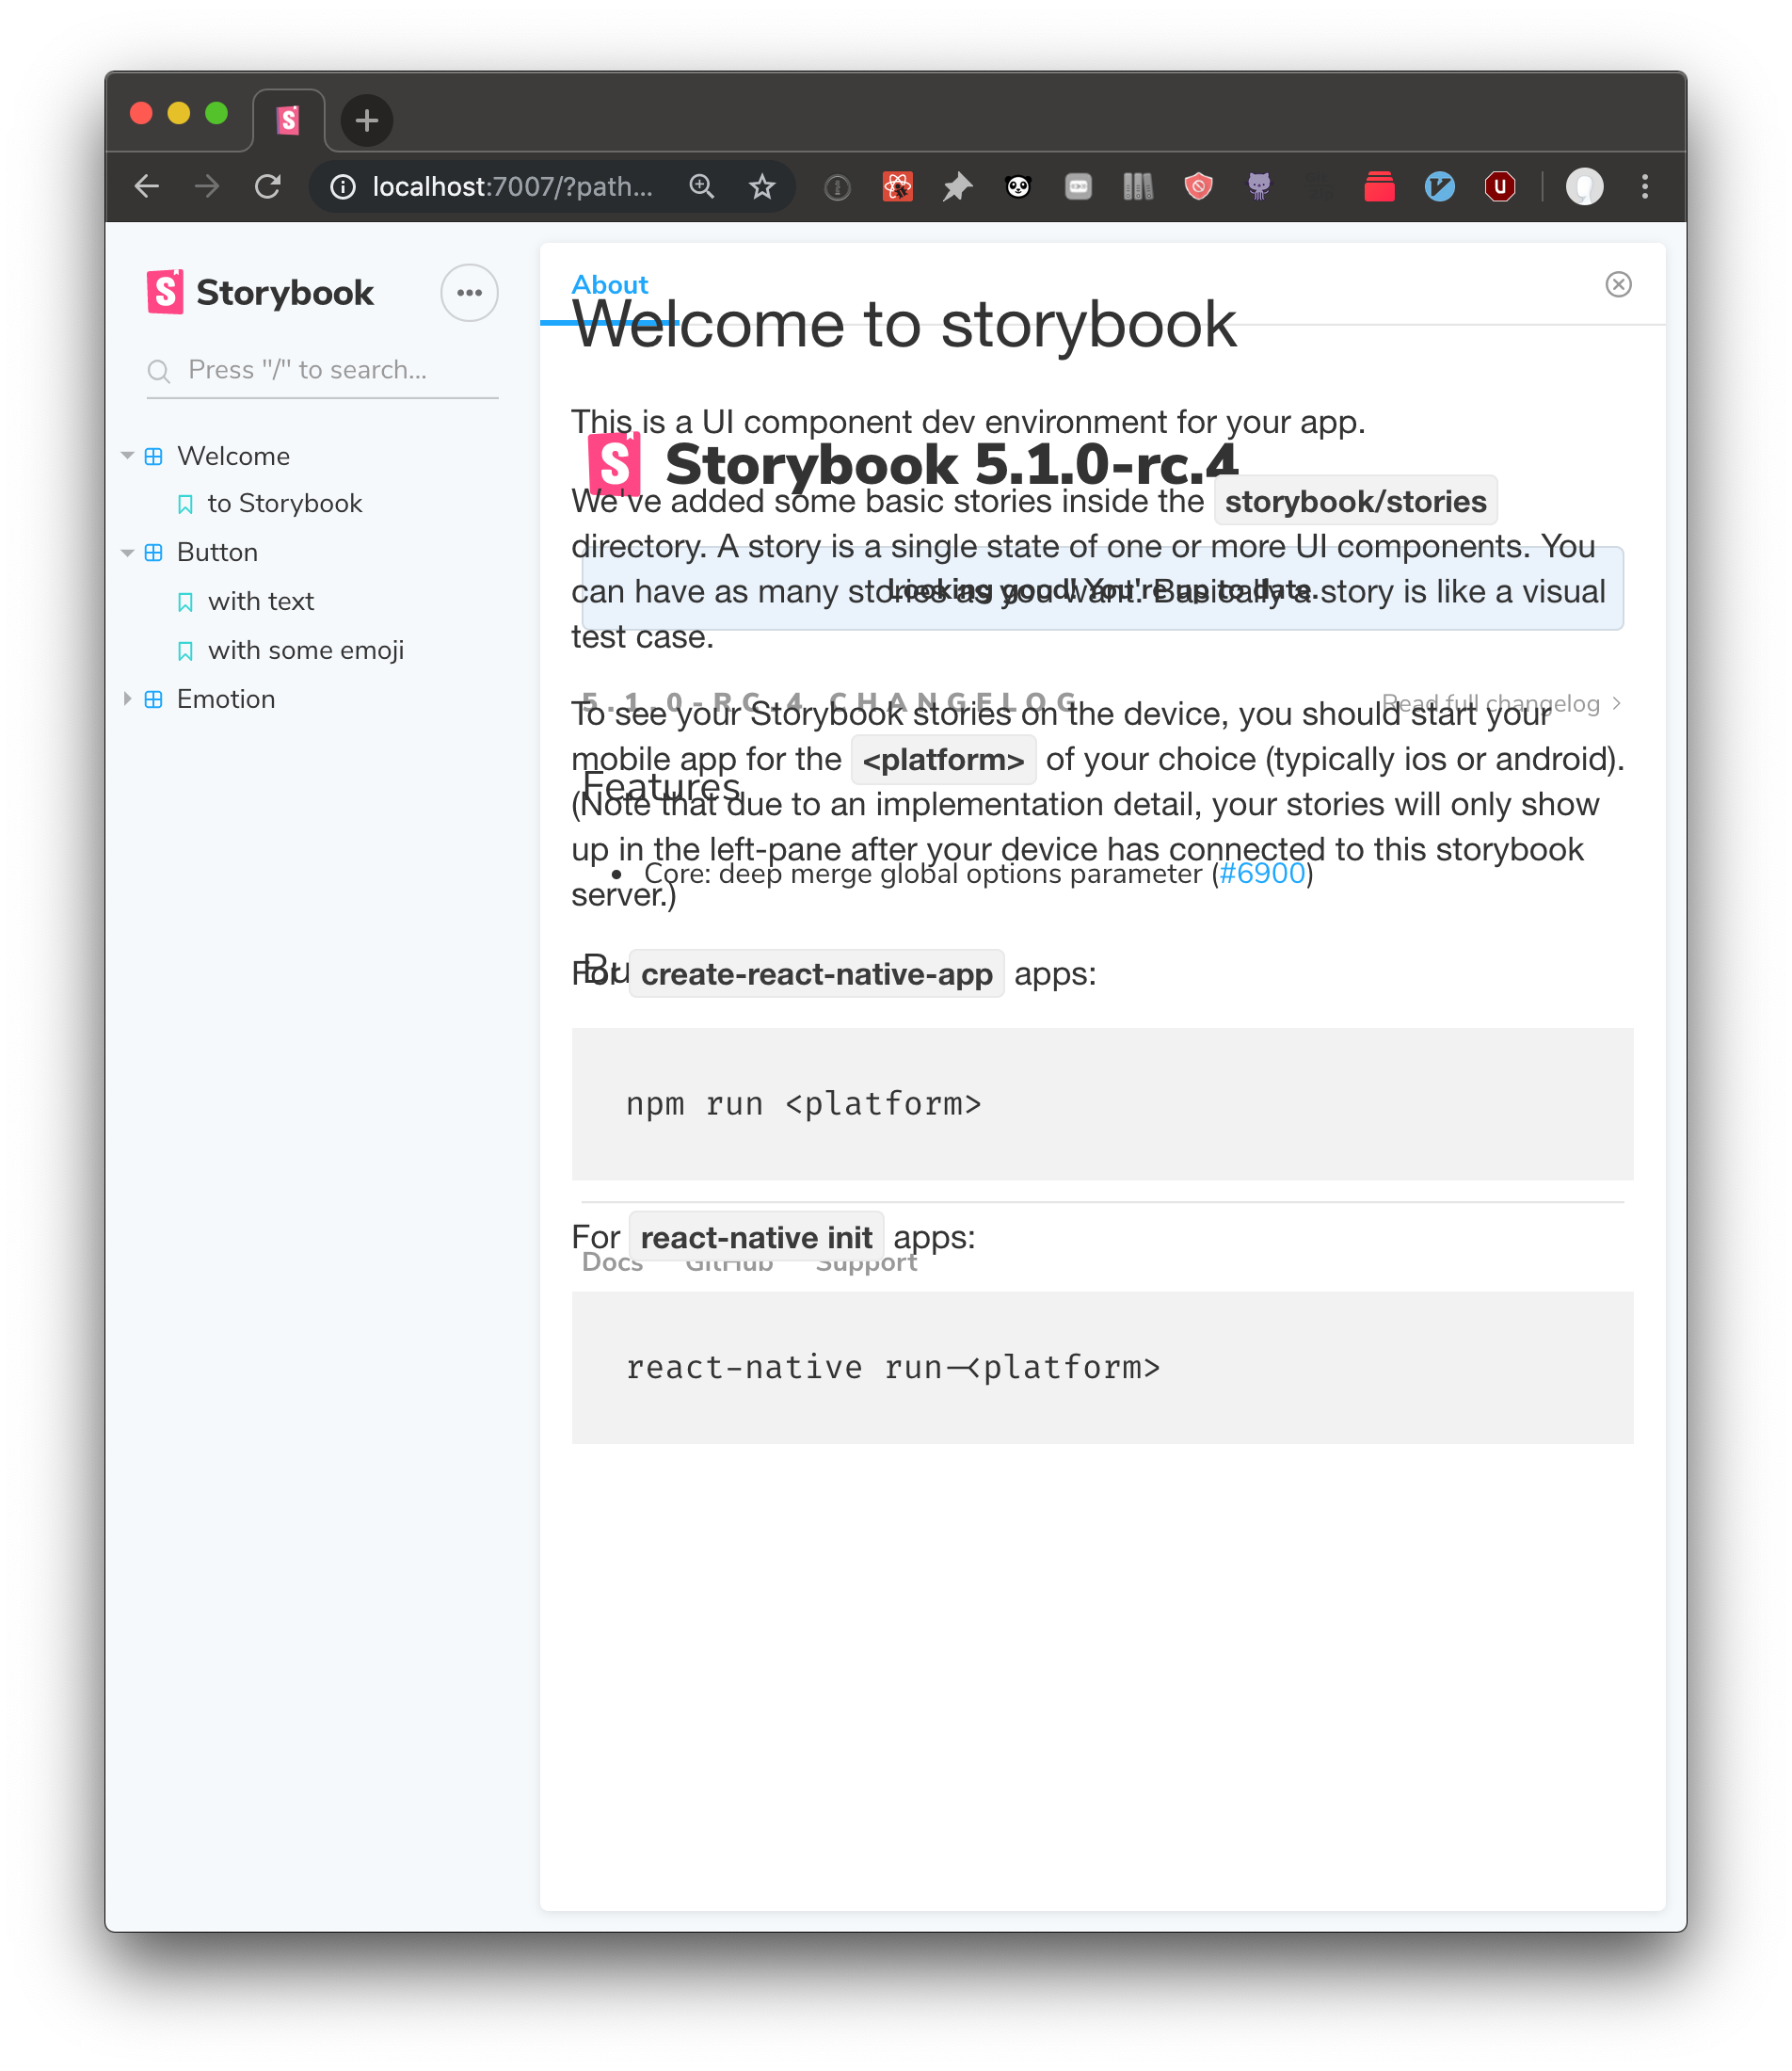Select the Button component in tree

point(217,553)
